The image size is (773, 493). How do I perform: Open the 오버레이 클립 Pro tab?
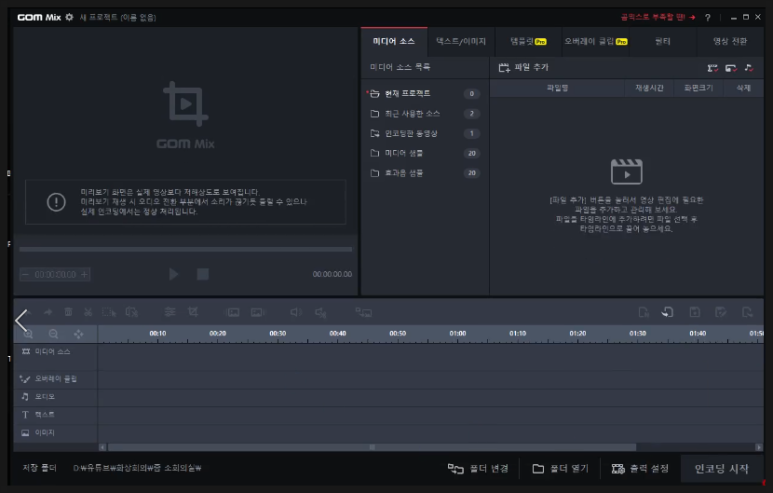coord(596,41)
